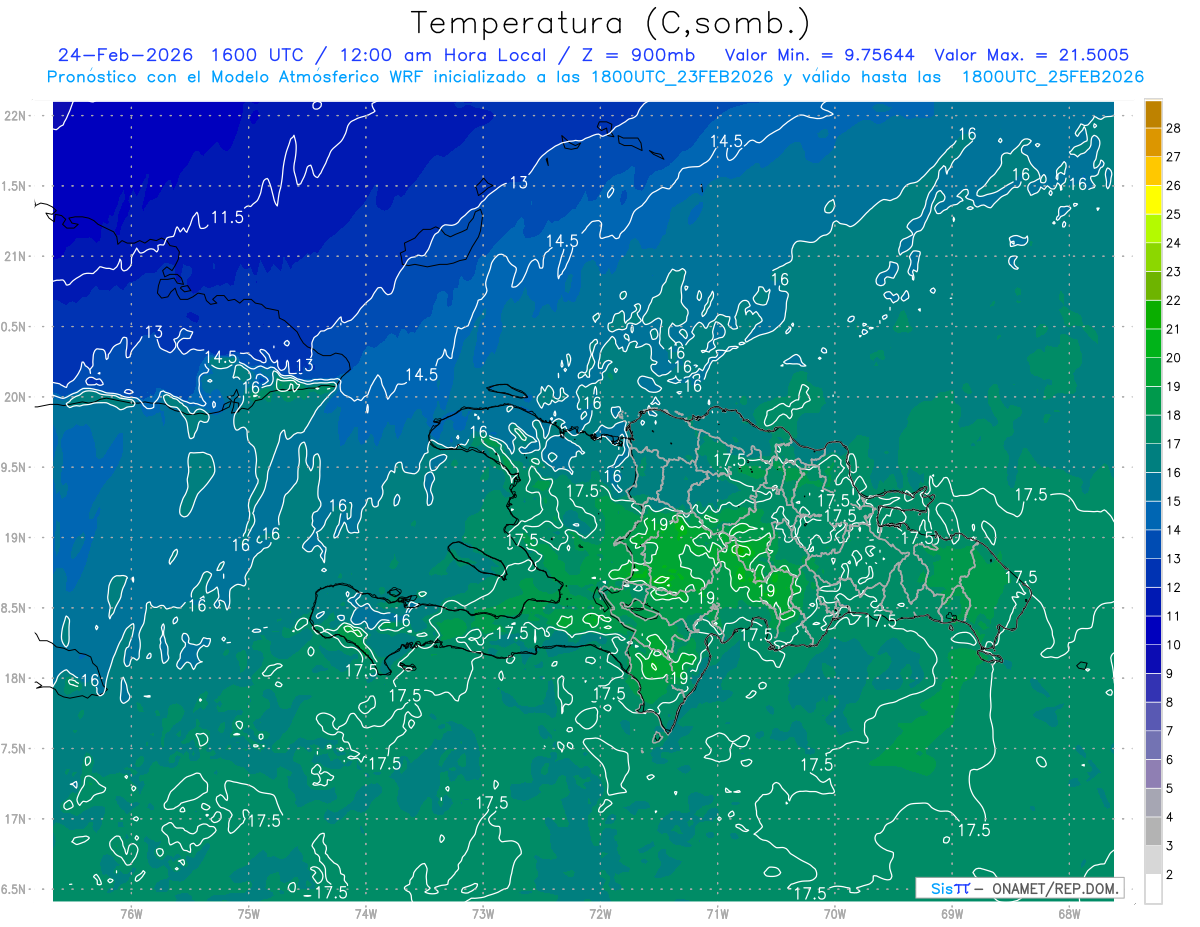
Task: Click the '27' color scale label
Action: coord(1175,157)
